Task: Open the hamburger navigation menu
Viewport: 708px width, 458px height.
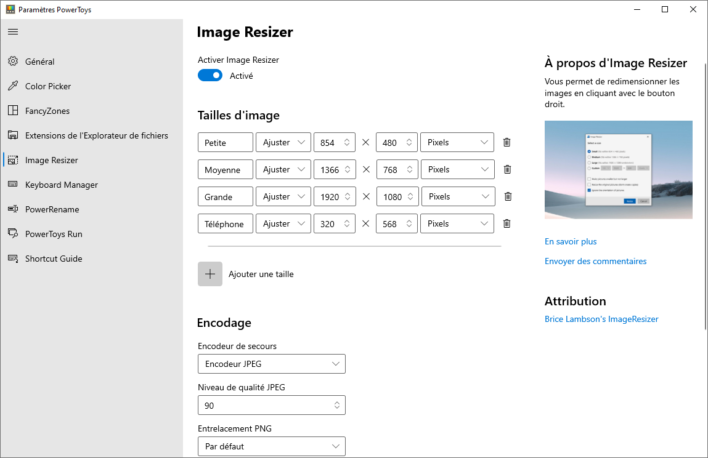Action: point(13,32)
